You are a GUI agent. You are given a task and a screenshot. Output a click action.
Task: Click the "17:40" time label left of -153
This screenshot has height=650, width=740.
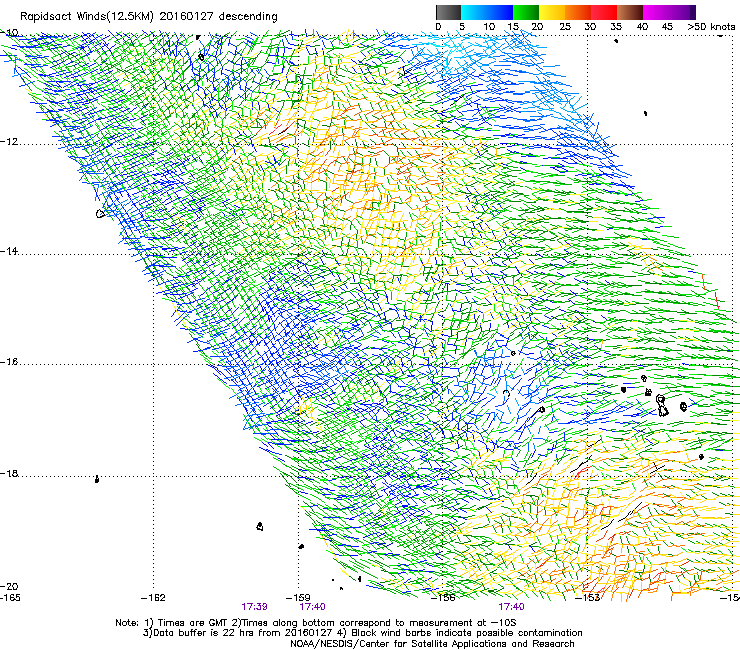pos(512,607)
